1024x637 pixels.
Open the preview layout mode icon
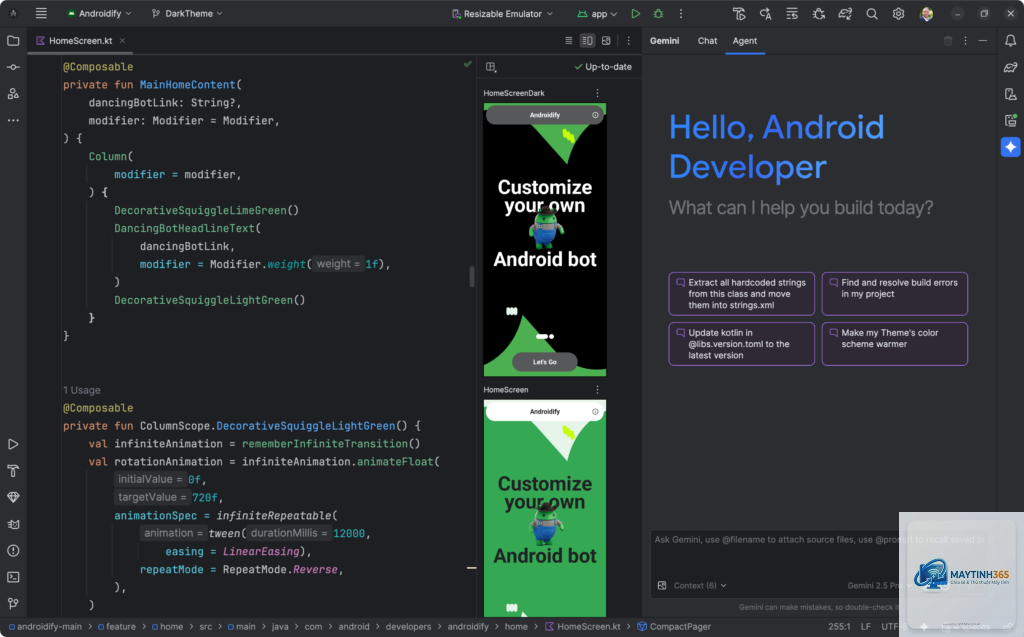pos(491,67)
